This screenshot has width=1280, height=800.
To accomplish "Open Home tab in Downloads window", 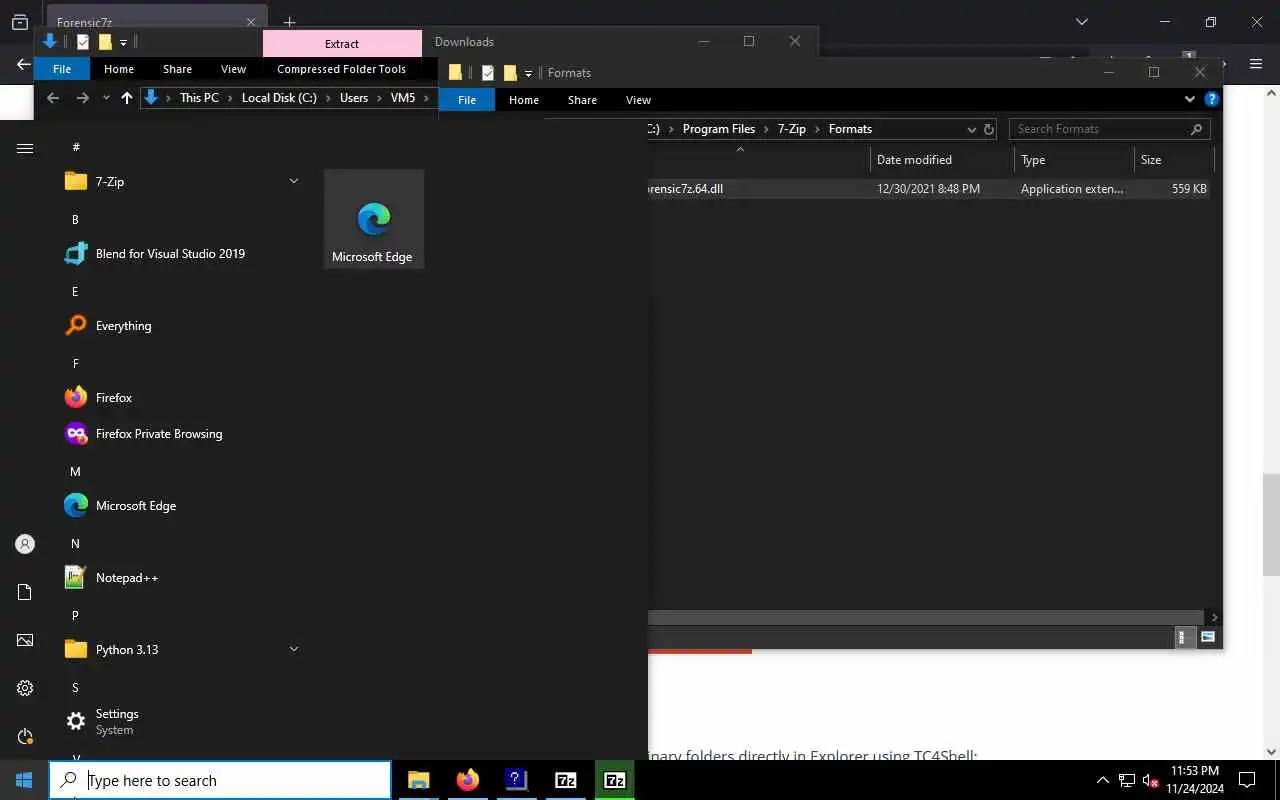I will pos(118,69).
